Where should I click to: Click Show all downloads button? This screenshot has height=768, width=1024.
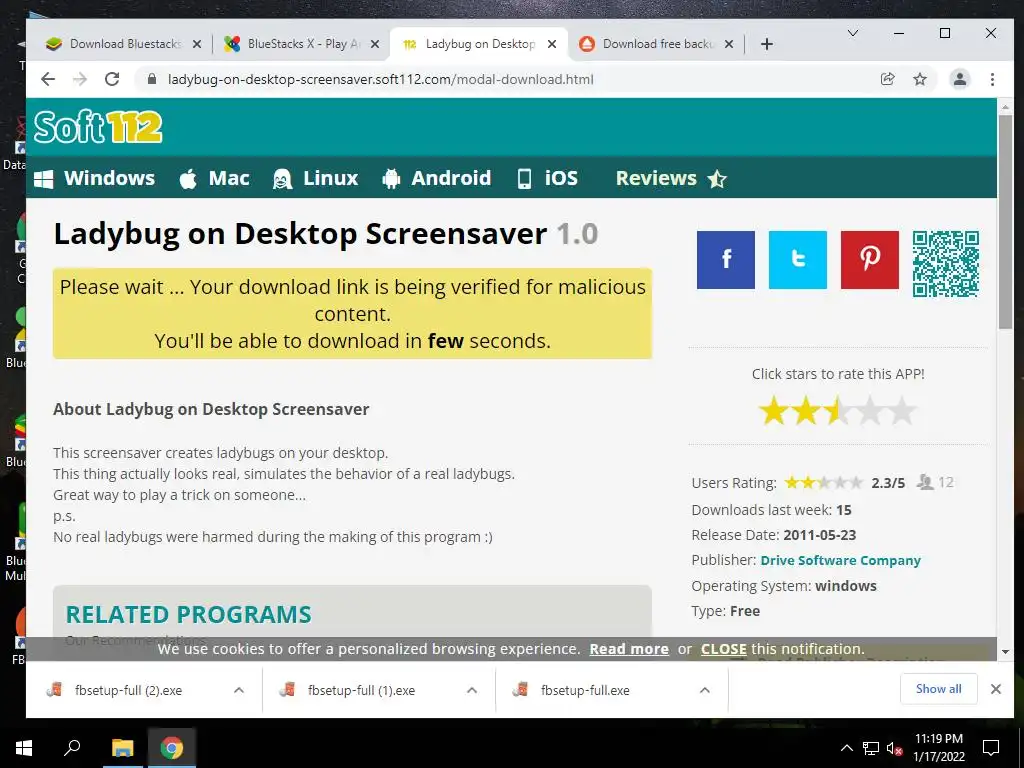pyautogui.click(x=938, y=689)
